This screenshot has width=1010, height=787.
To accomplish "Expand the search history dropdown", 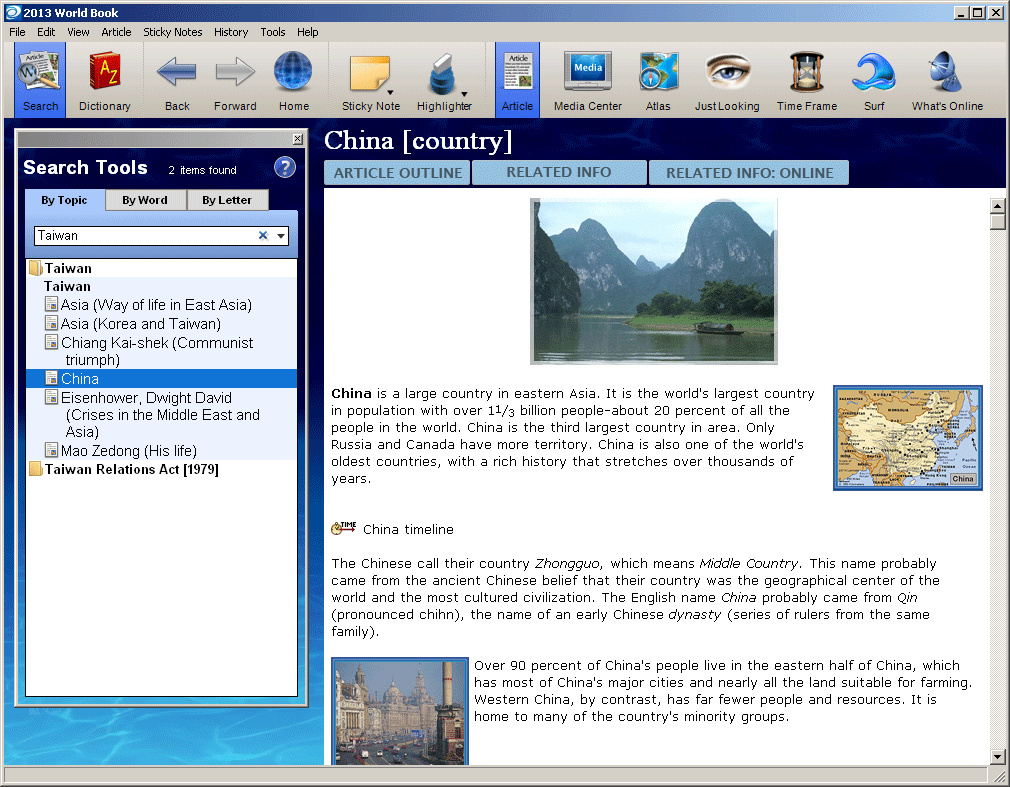I will [x=281, y=236].
